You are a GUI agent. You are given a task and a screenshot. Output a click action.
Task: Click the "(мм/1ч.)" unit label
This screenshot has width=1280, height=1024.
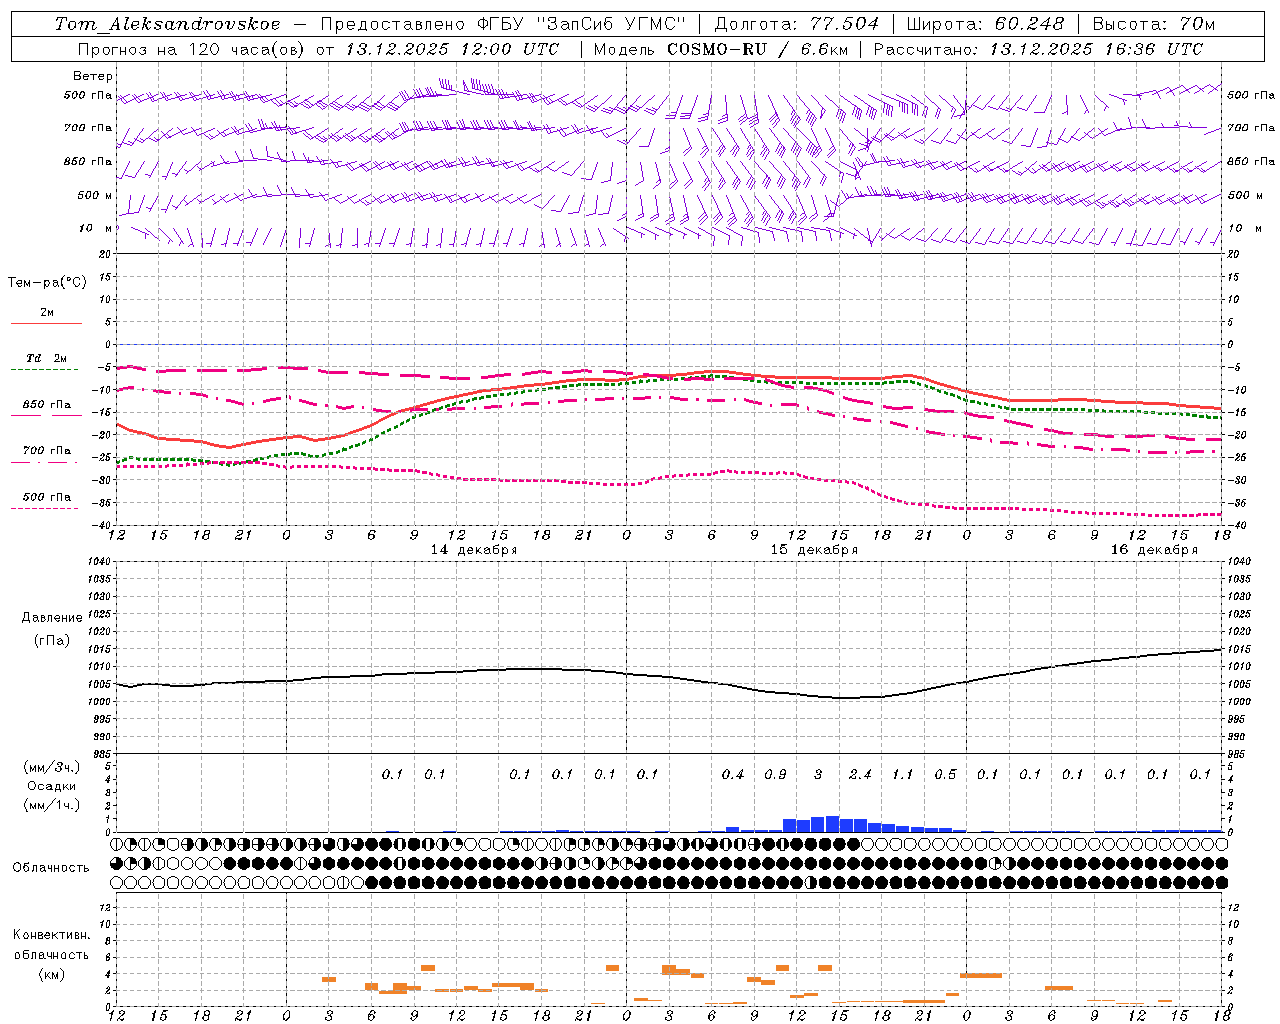coord(52,805)
